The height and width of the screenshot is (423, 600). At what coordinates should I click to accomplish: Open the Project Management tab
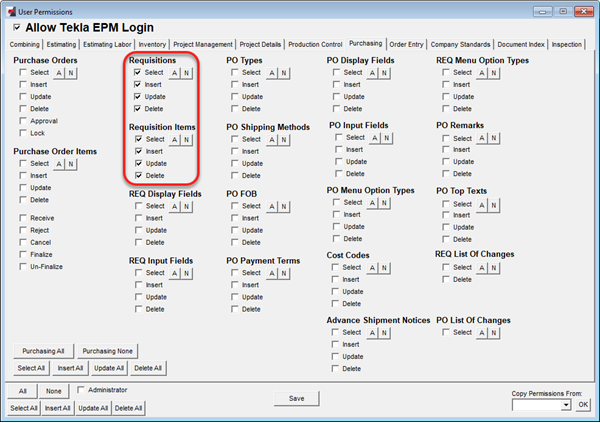pos(203,44)
